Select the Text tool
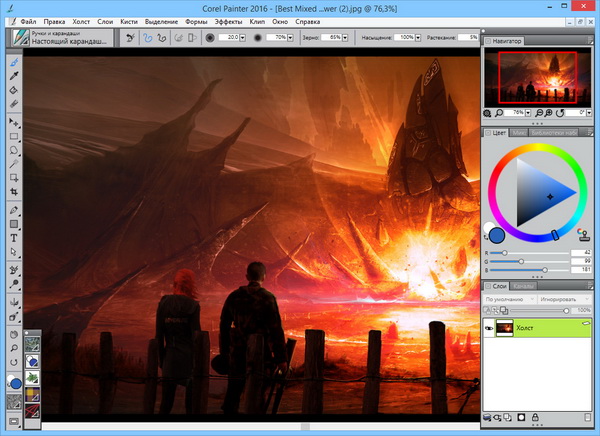Image resolution: width=600 pixels, height=436 pixels. coord(14,238)
